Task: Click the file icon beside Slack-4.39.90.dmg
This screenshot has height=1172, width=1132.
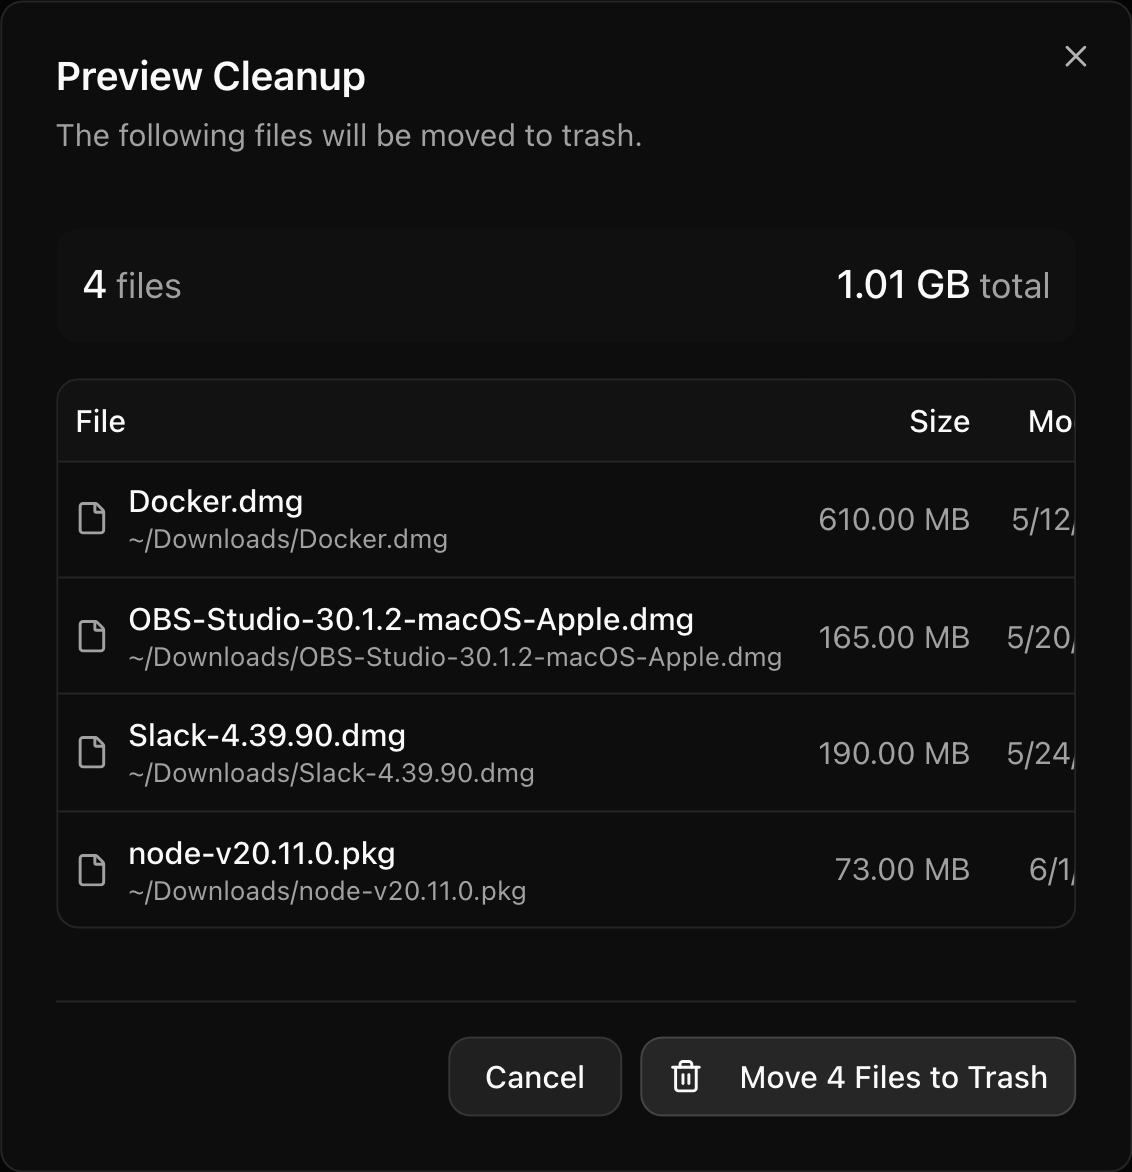Action: [x=92, y=753]
